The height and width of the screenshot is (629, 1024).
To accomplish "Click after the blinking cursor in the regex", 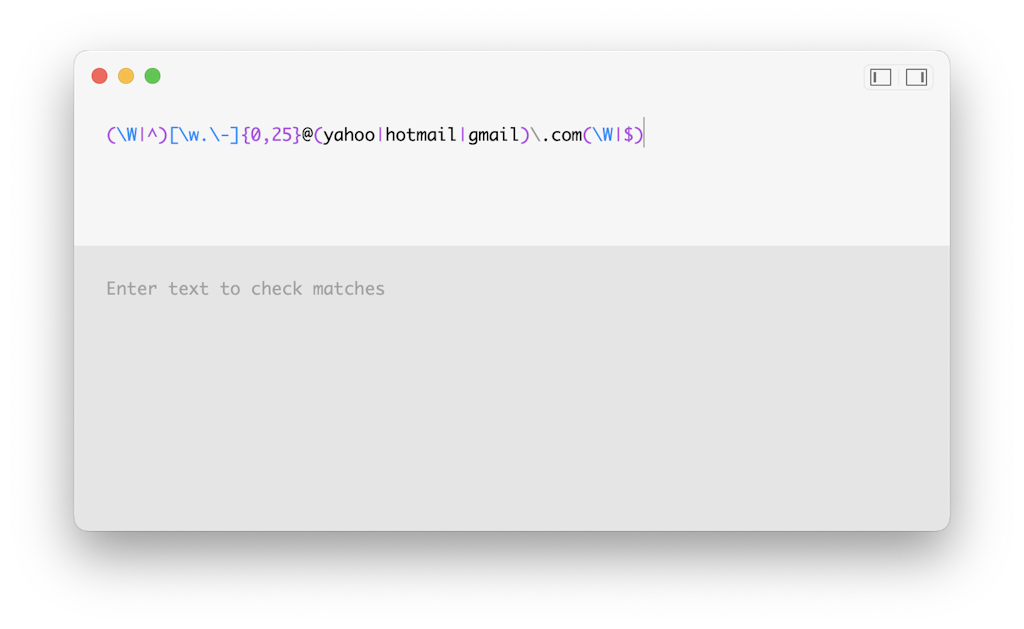I will (x=650, y=133).
